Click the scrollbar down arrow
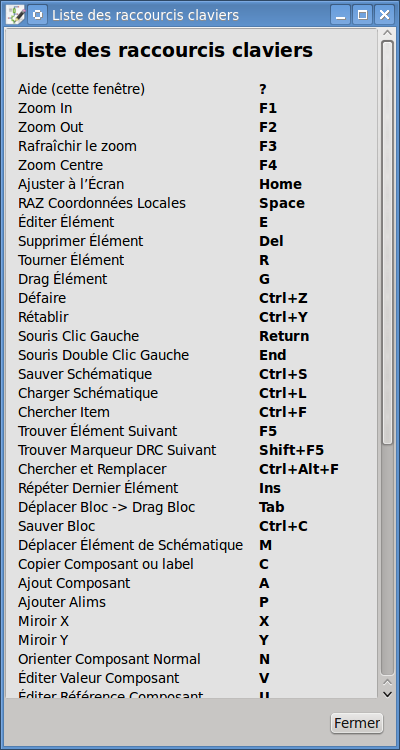Screen dimensions: 400x750 pos(387,692)
